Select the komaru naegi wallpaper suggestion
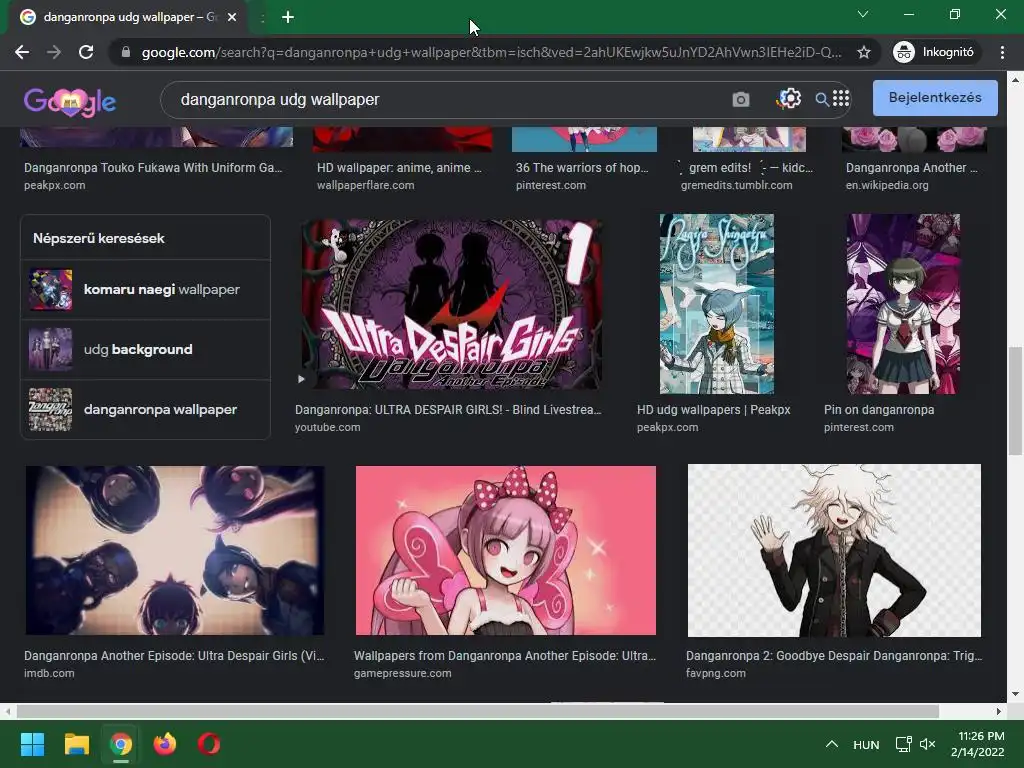Screen dimensions: 1024x768 pos(145,289)
